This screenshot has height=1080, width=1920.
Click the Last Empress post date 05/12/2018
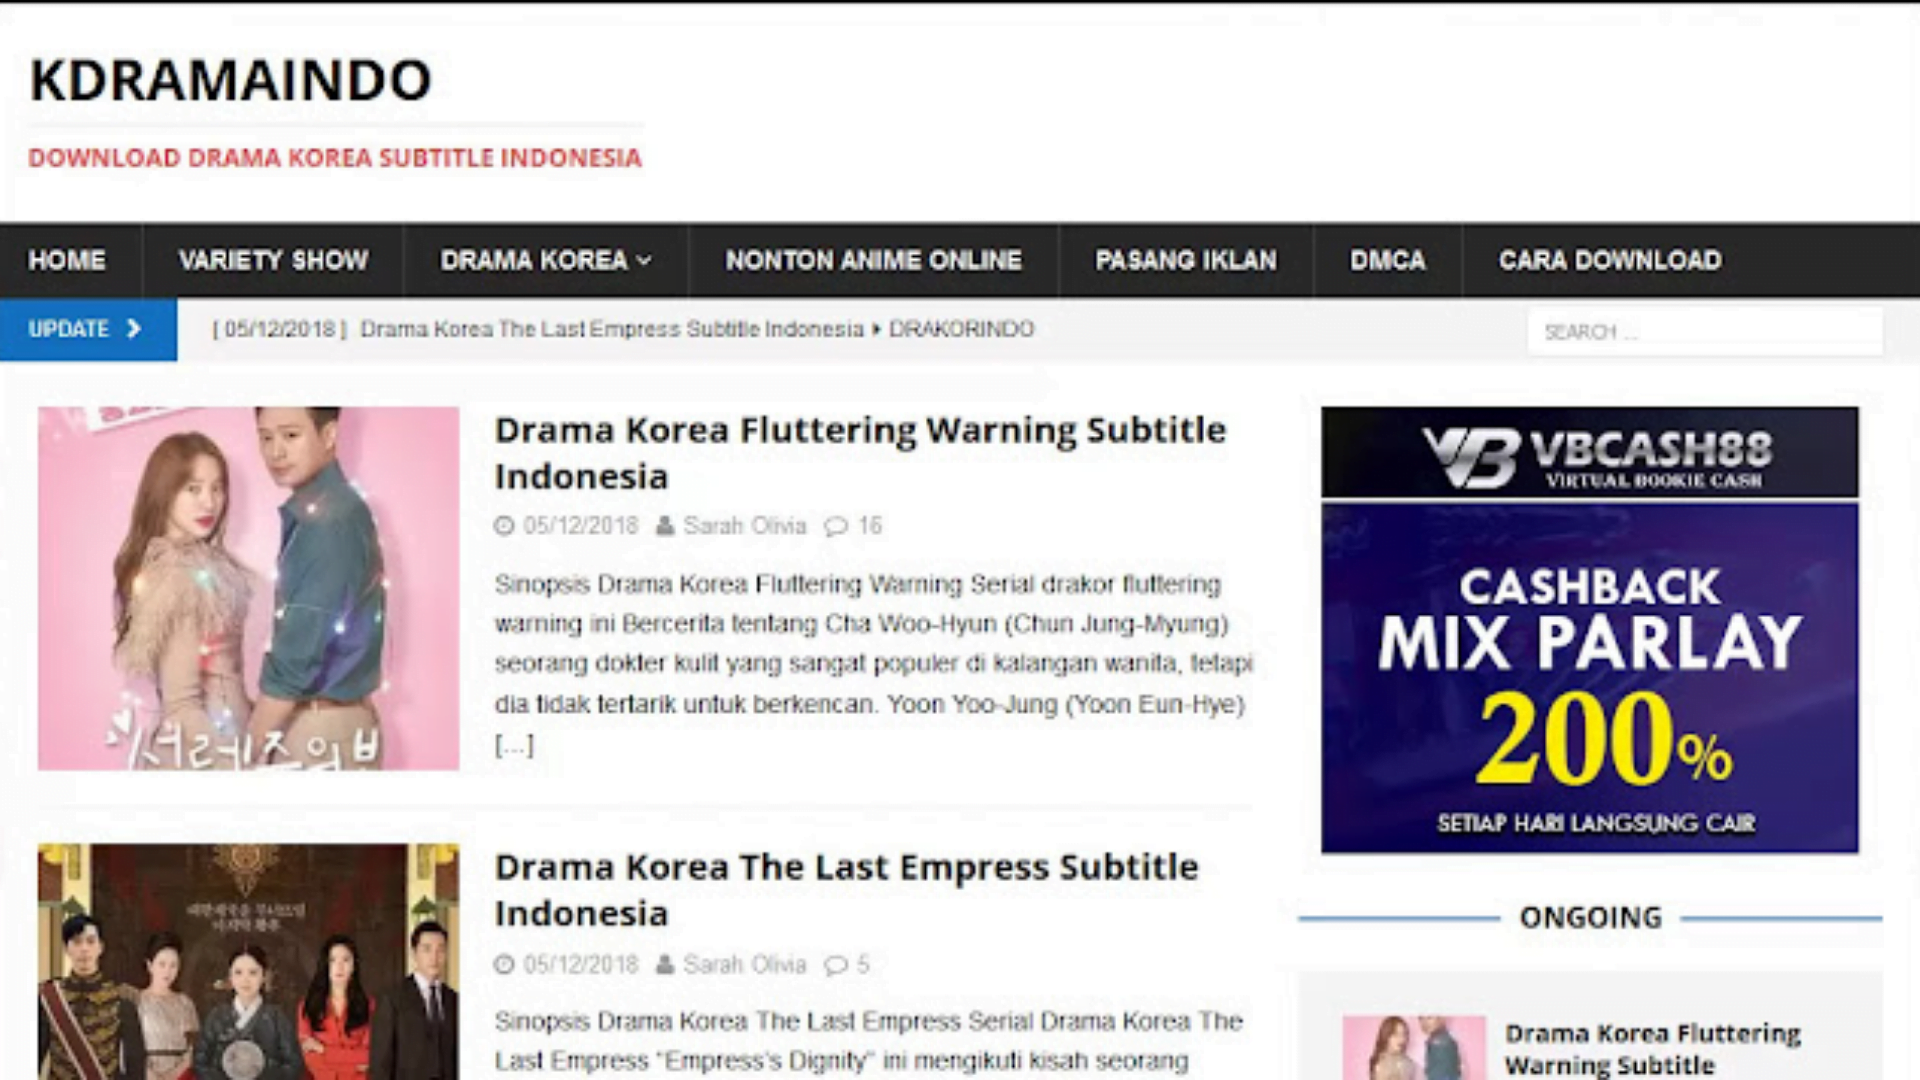pyautogui.click(x=581, y=965)
